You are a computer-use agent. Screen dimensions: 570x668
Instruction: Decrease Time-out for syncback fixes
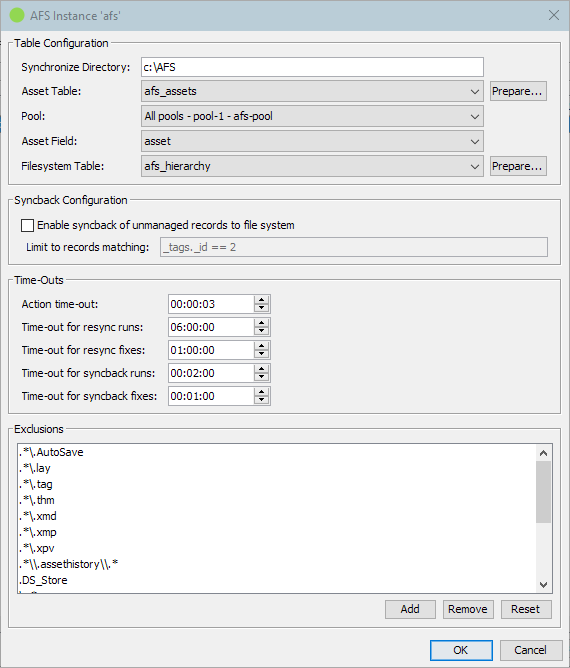click(262, 400)
